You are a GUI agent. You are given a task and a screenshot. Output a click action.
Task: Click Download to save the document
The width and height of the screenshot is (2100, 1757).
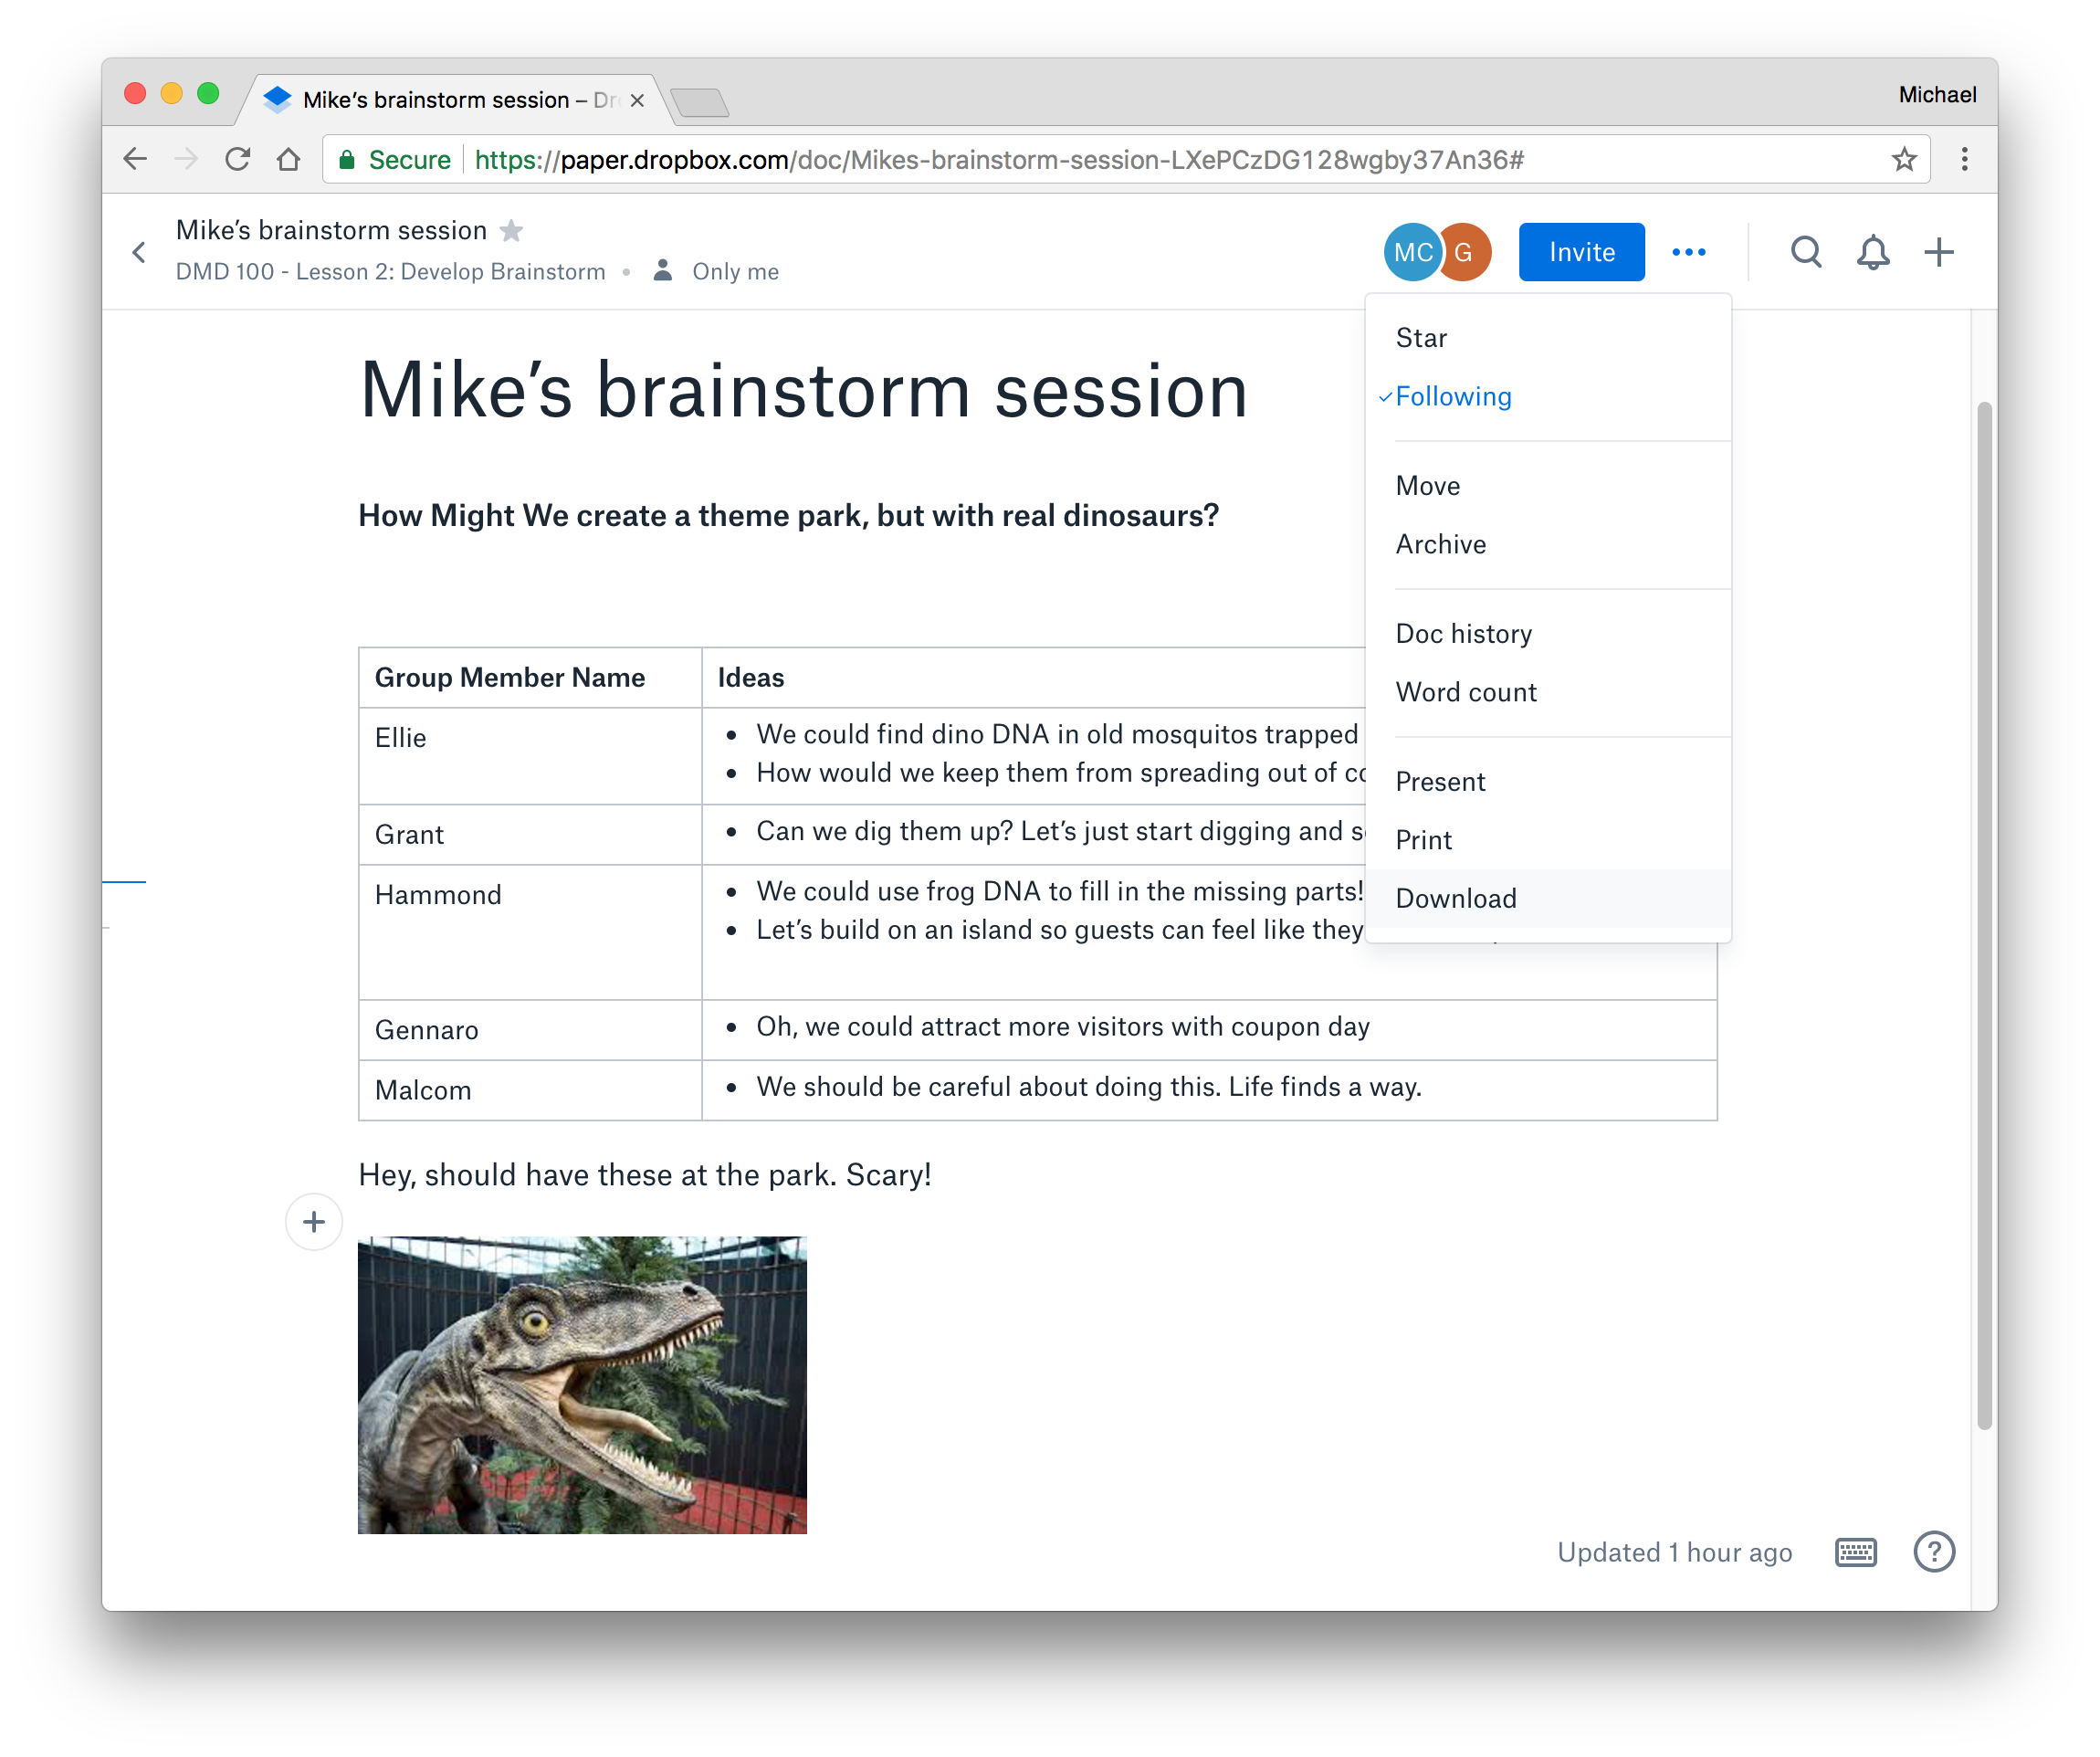[1456, 897]
